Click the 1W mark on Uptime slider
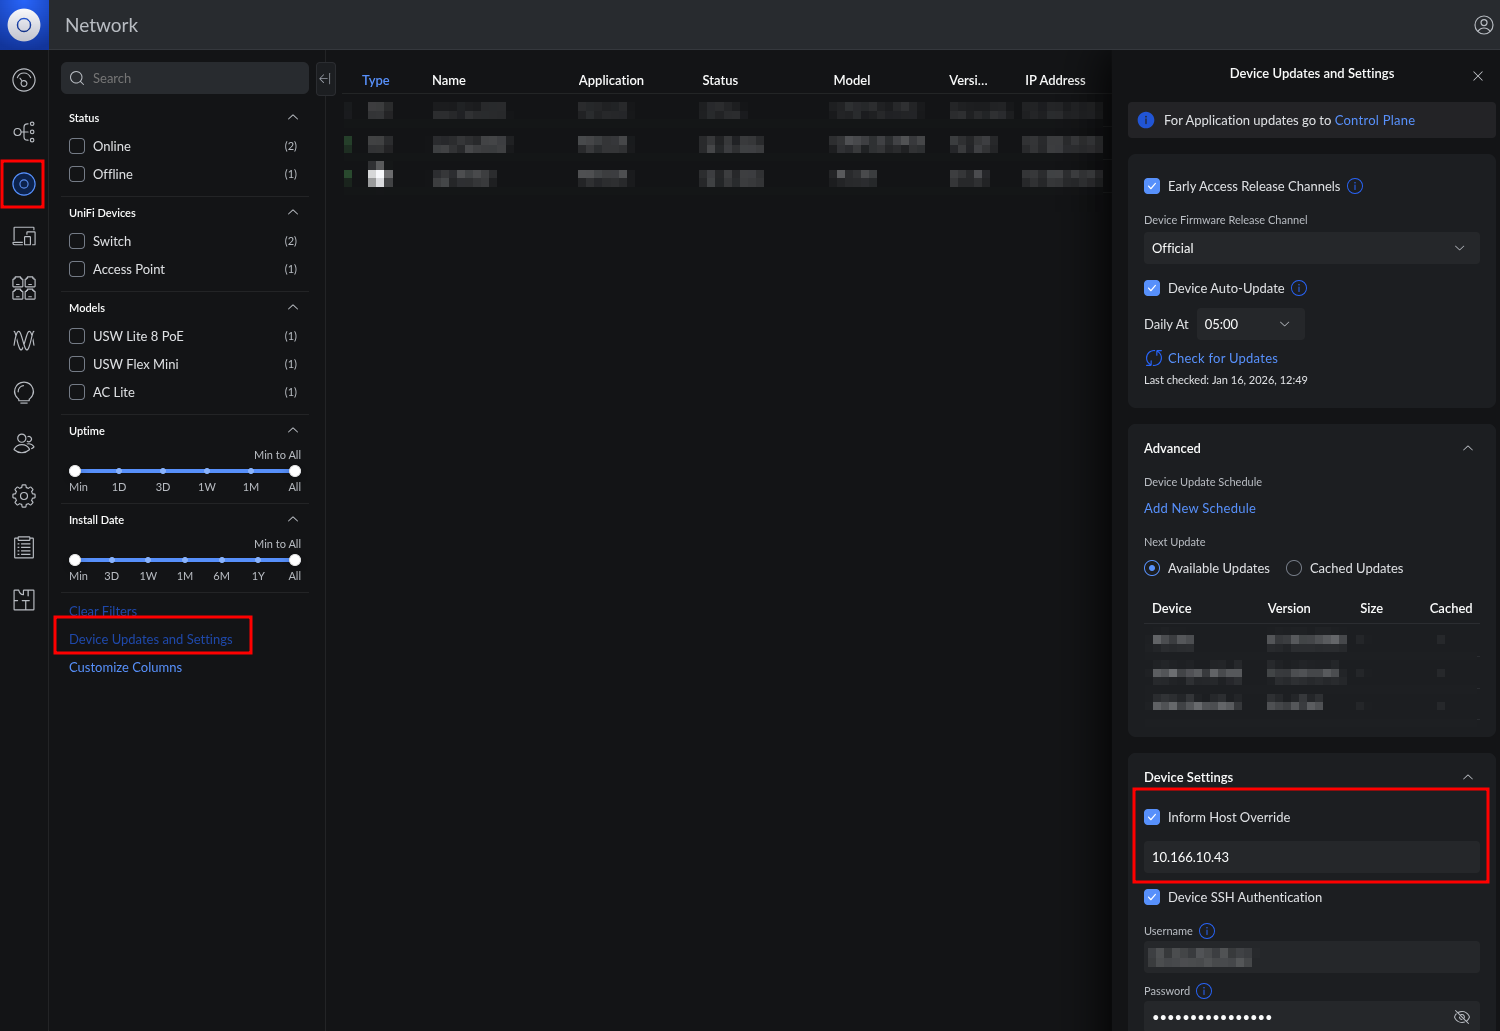 click(x=207, y=471)
